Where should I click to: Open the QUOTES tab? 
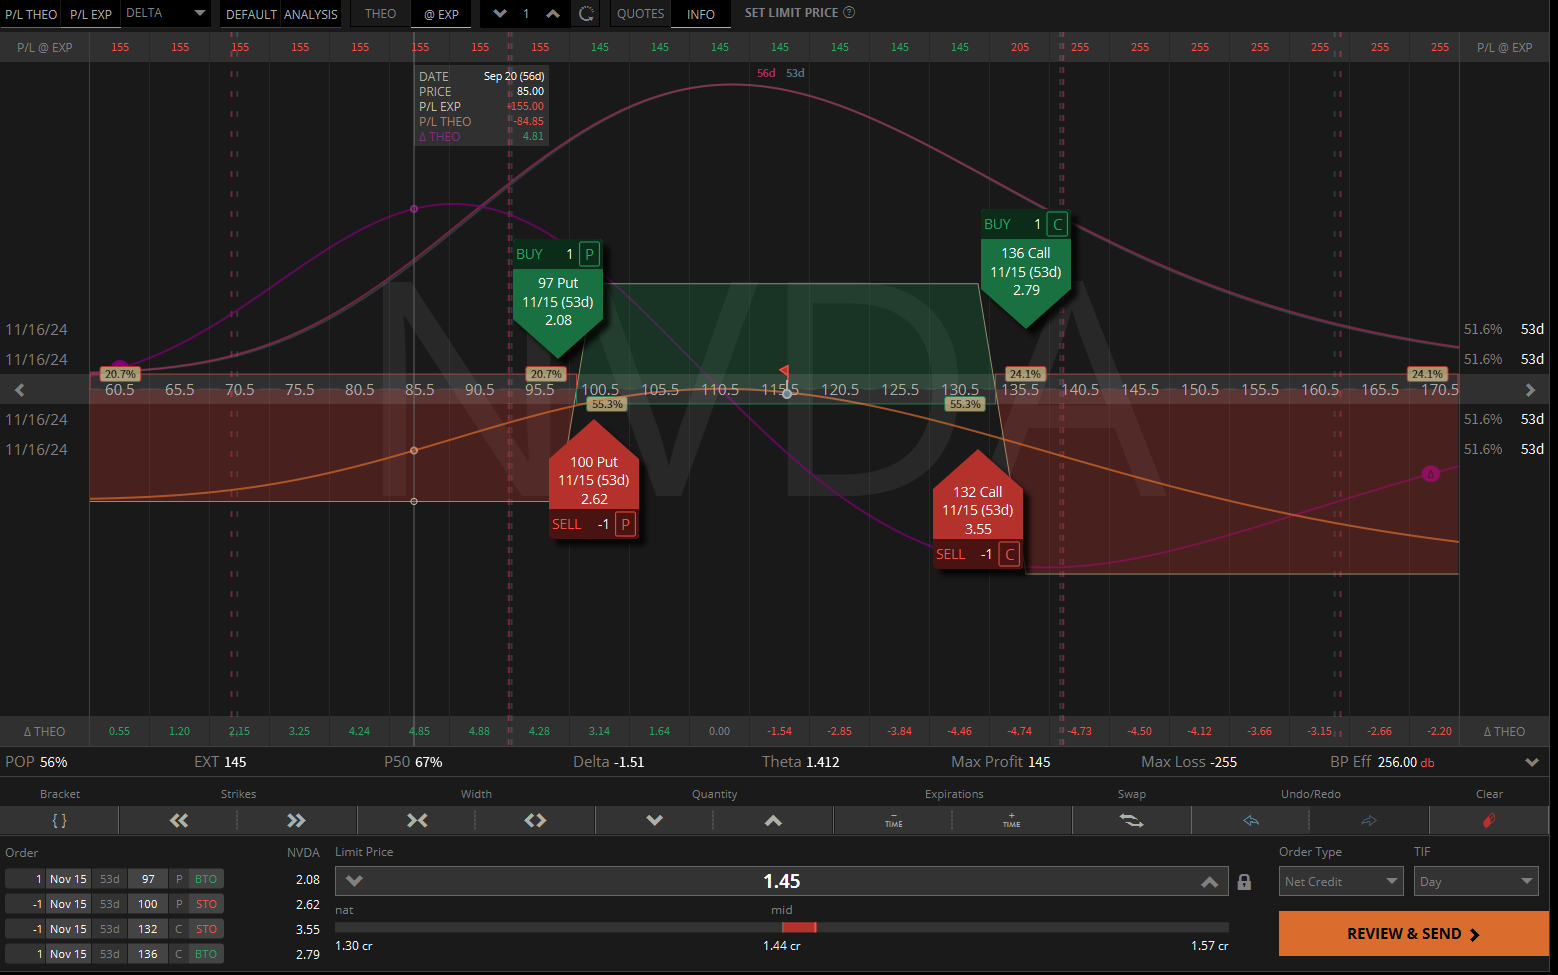coord(640,14)
